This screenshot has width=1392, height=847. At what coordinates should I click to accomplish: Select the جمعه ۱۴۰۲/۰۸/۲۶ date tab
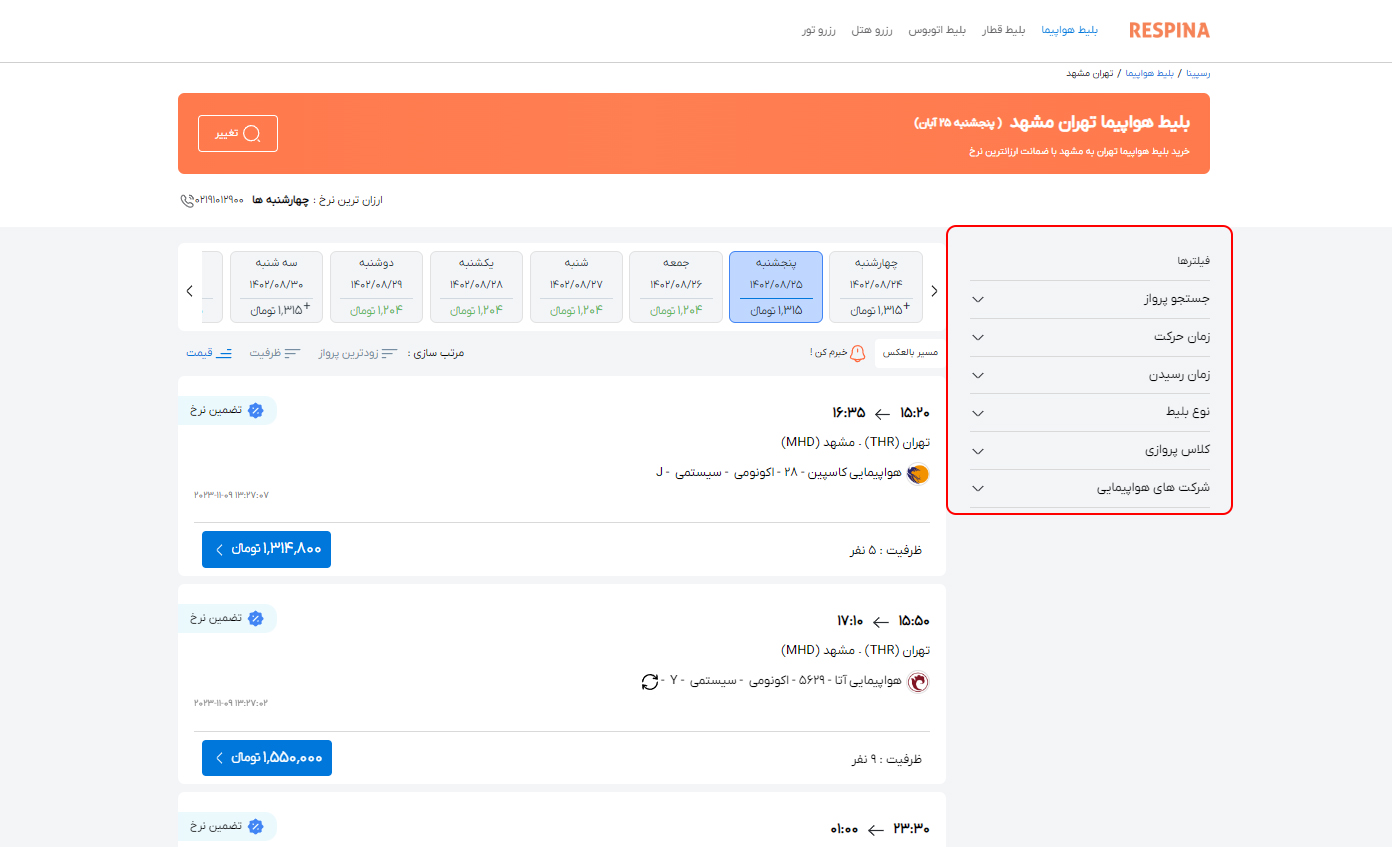(x=676, y=287)
